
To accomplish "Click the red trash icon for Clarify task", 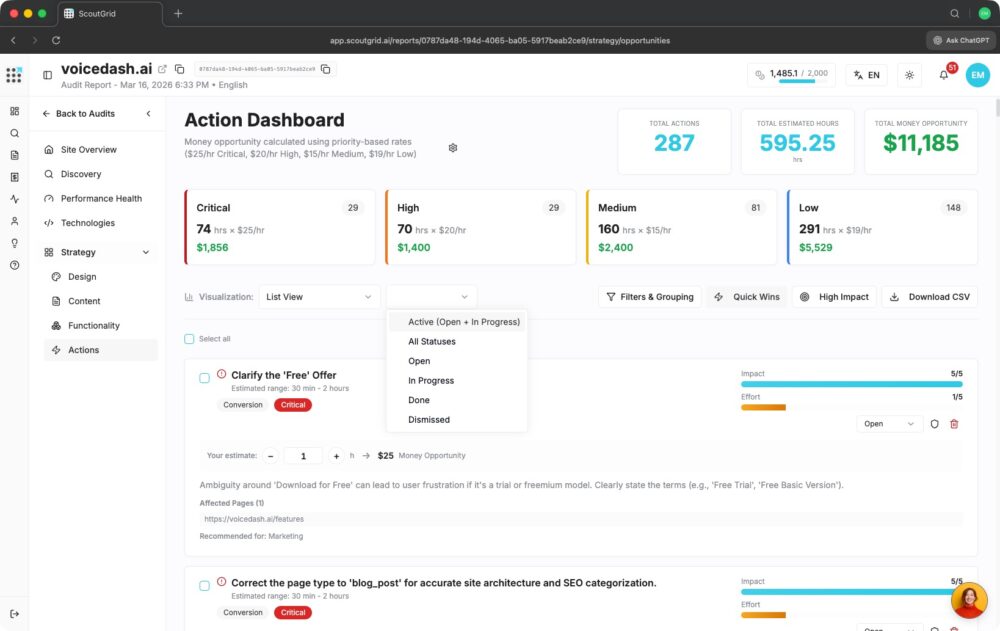I will (954, 424).
